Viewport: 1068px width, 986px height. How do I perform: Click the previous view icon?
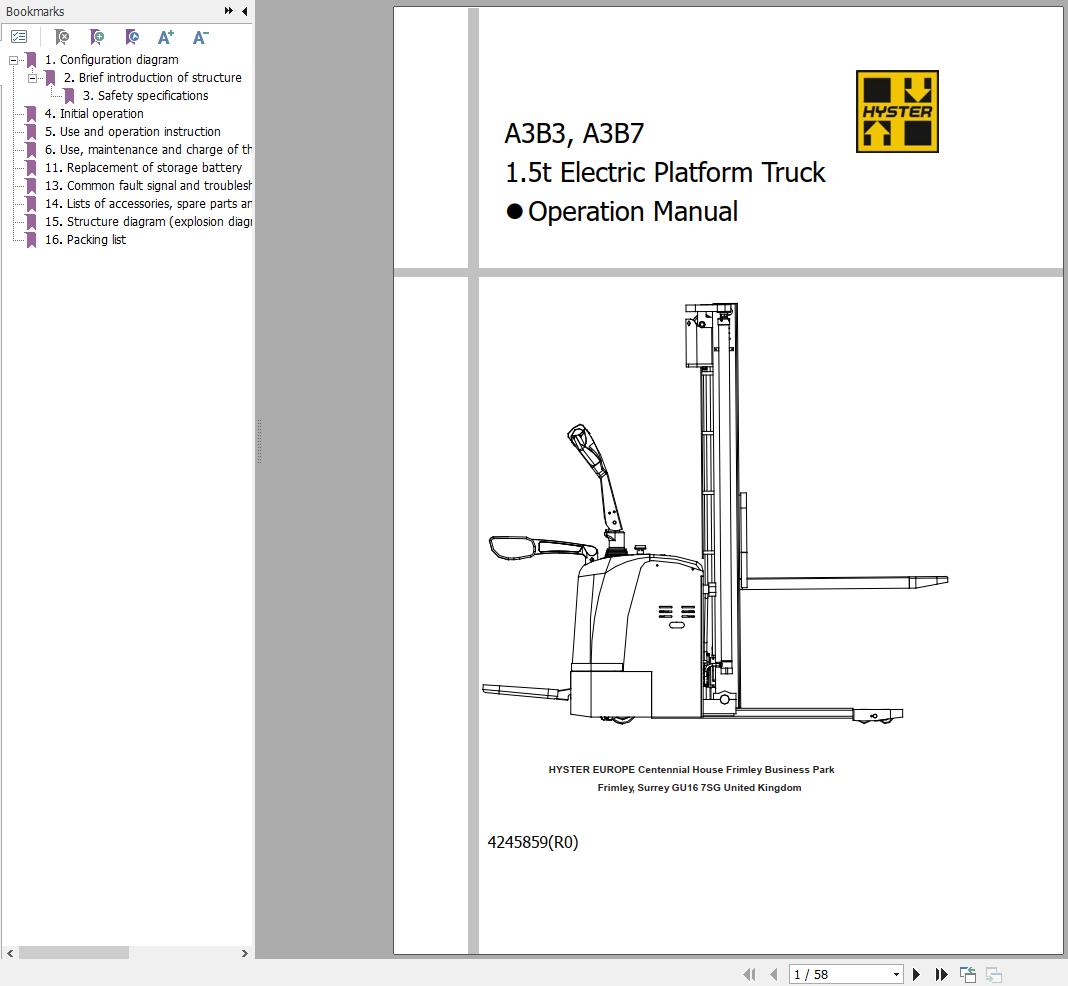point(968,974)
